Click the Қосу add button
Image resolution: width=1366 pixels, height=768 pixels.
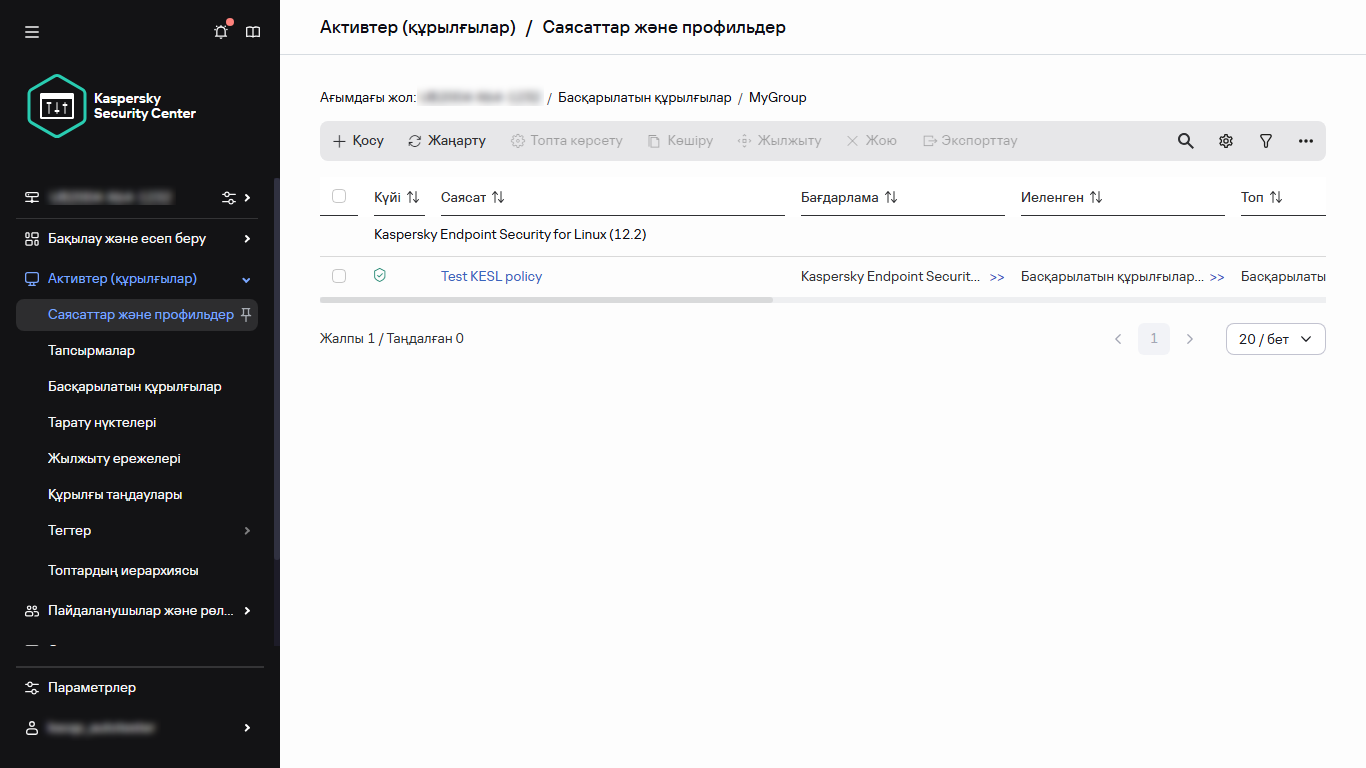pyautogui.click(x=358, y=141)
